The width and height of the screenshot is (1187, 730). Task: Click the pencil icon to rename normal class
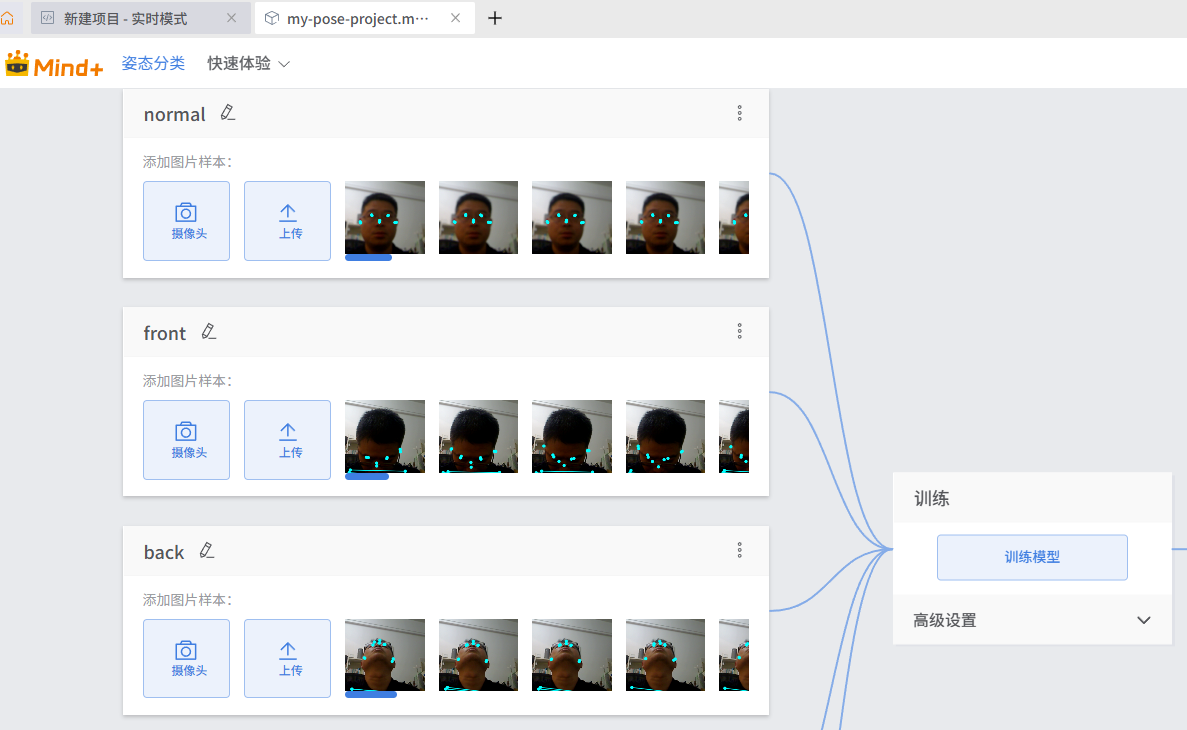[x=228, y=113]
